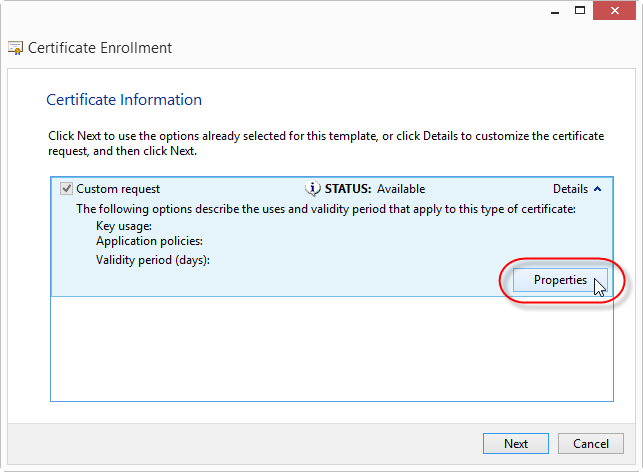
Task: Select the Custom request label
Action: click(x=118, y=189)
